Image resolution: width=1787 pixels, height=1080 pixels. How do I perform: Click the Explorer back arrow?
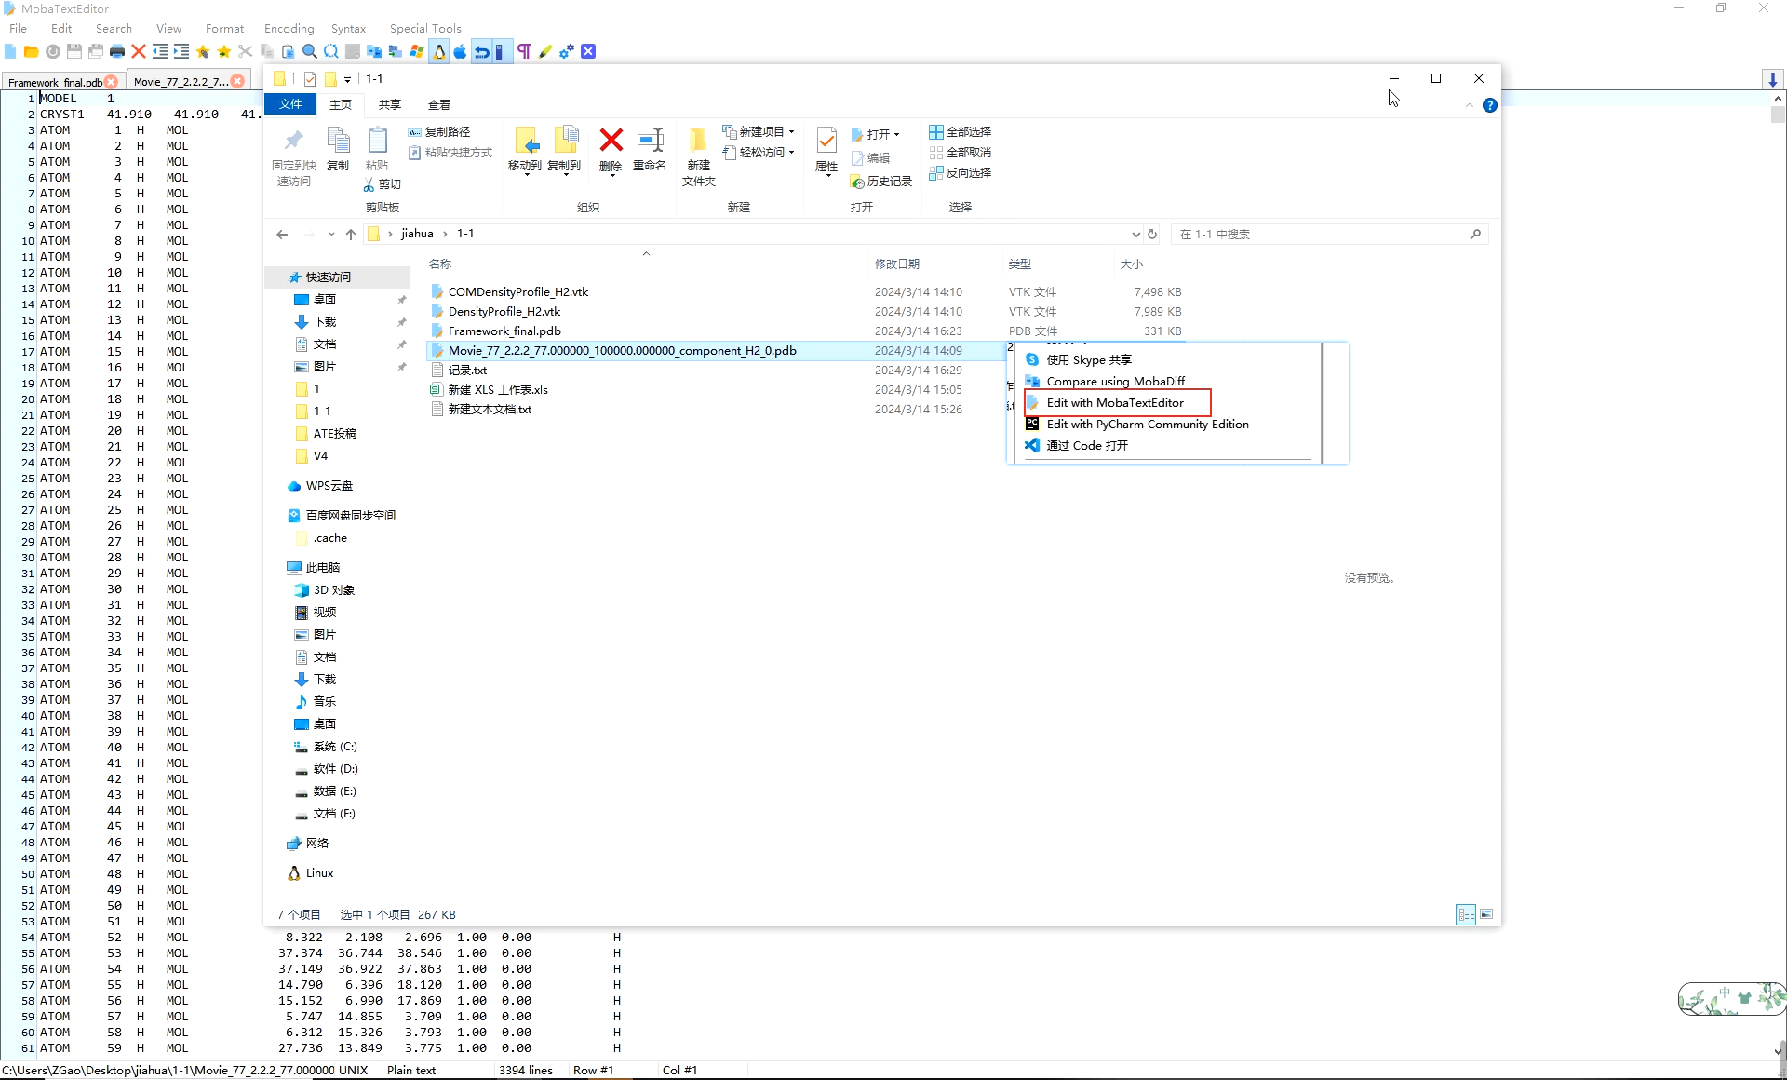[x=282, y=234]
